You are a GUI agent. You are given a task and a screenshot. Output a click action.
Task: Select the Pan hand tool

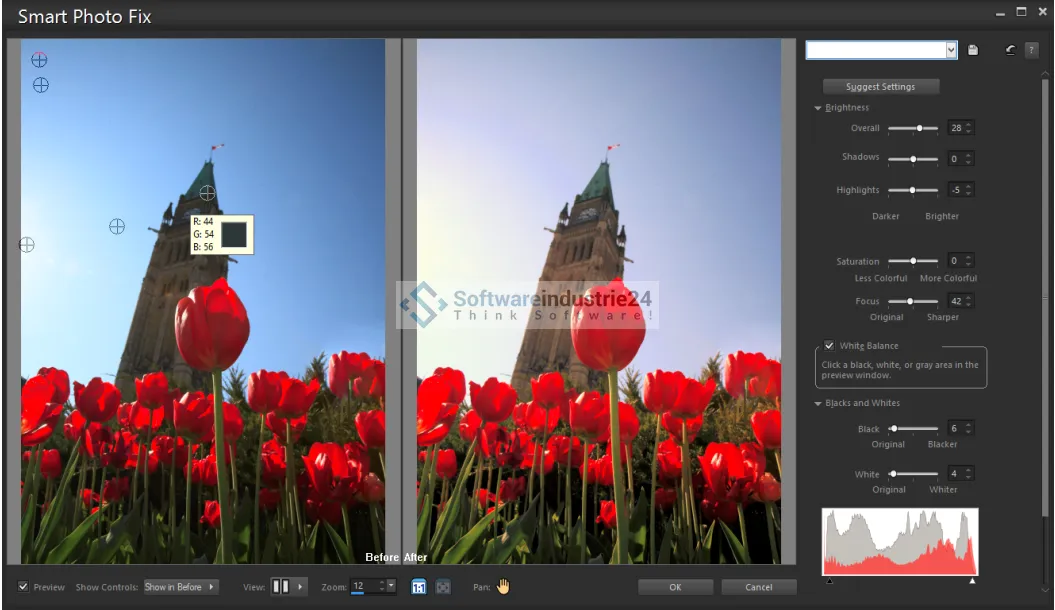(503, 586)
